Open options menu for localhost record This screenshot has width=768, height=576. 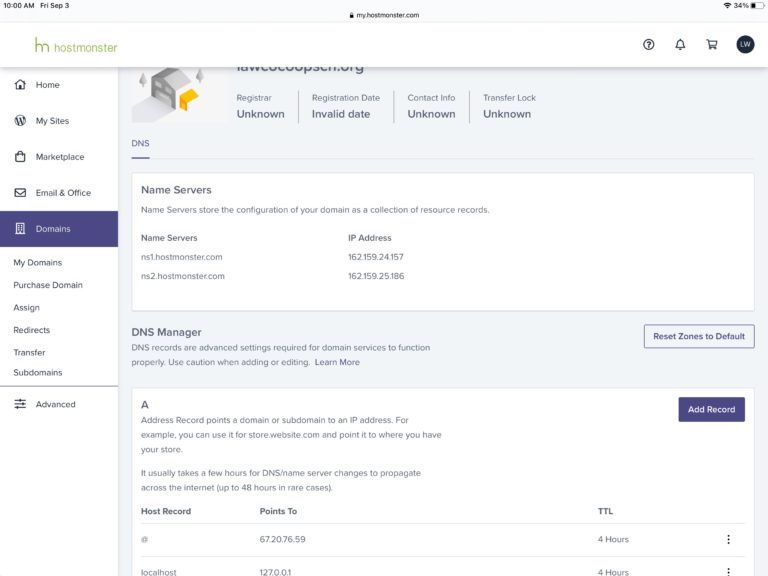point(728,571)
